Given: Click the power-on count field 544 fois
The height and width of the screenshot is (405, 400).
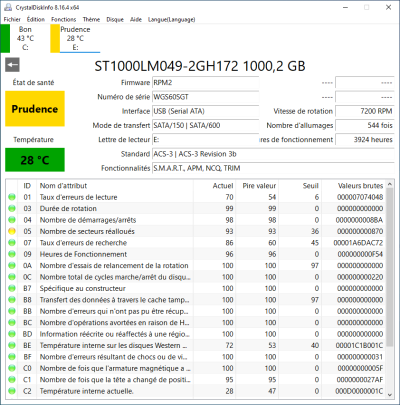Looking at the screenshot, I should [x=365, y=125].
